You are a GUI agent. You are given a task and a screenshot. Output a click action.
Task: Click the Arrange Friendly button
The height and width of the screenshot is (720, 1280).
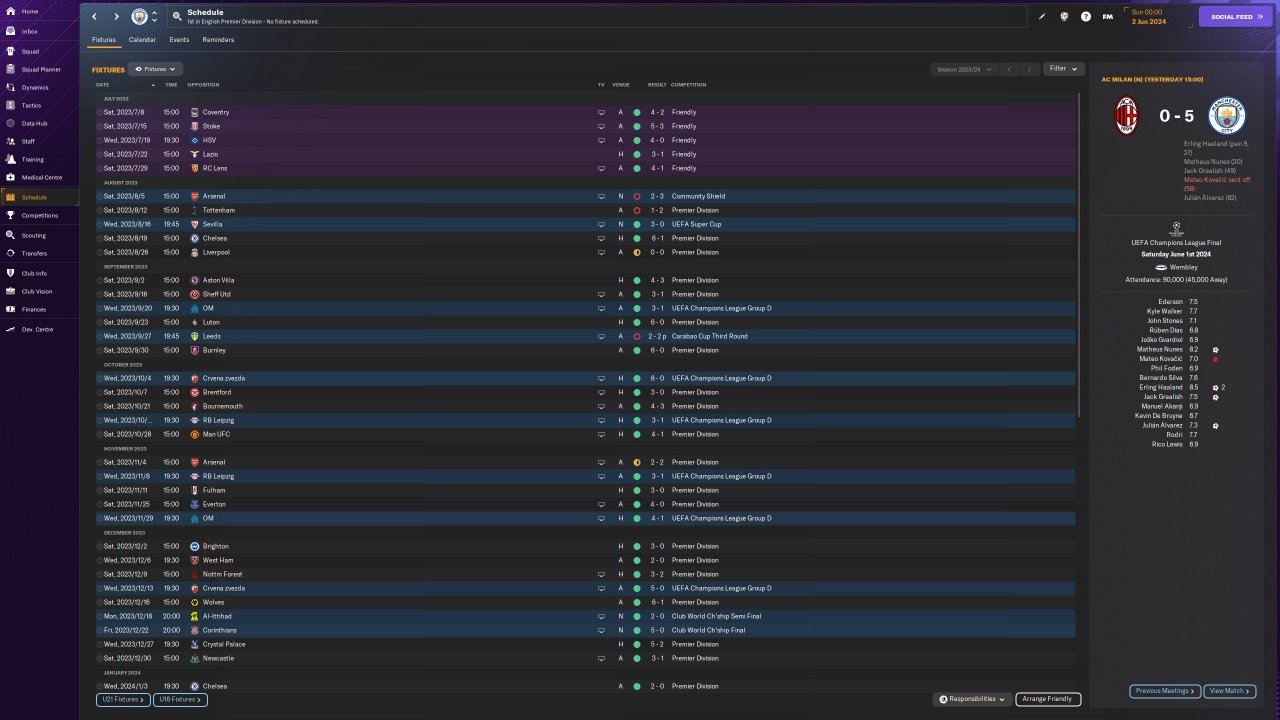click(1048, 699)
